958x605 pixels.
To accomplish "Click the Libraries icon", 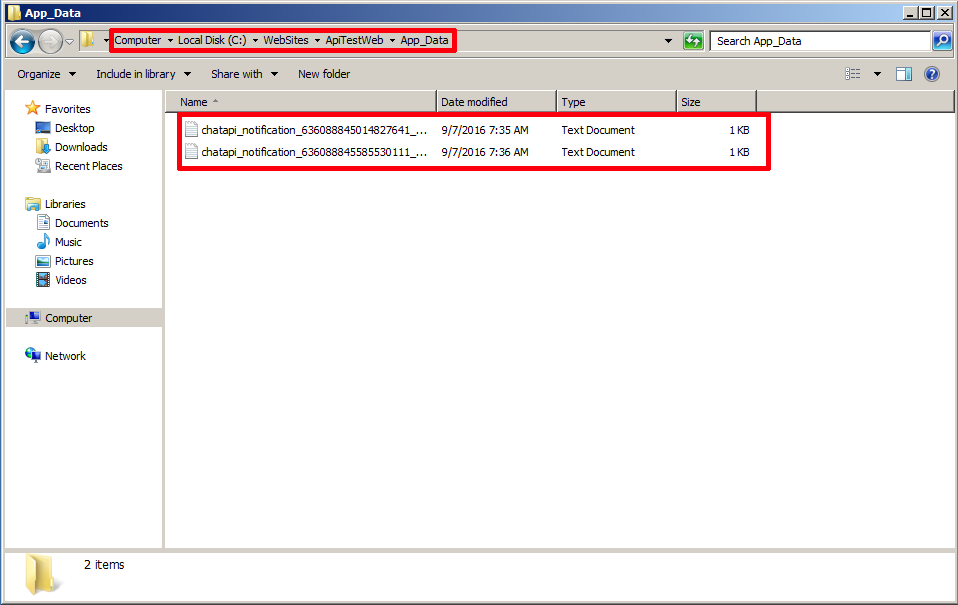I will [32, 204].
